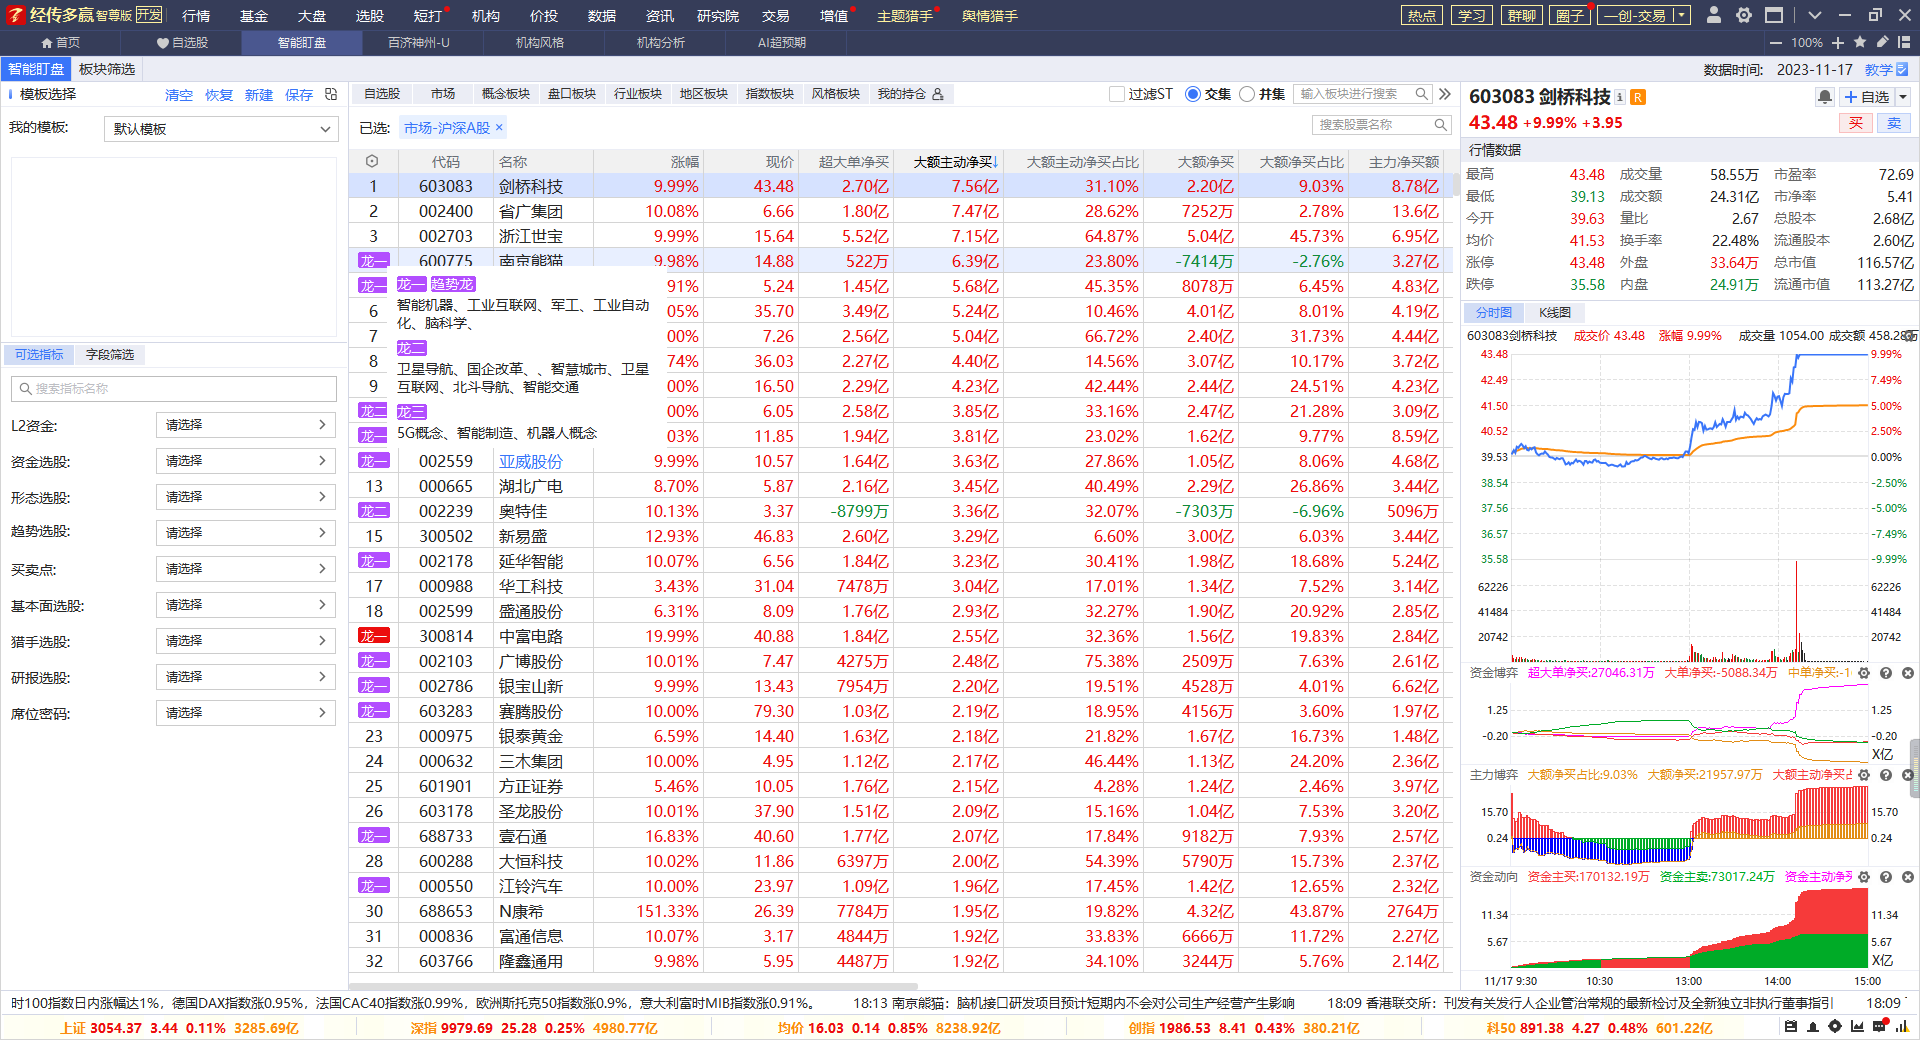Open the dropdown arrow beside 自选 button

click(1903, 97)
